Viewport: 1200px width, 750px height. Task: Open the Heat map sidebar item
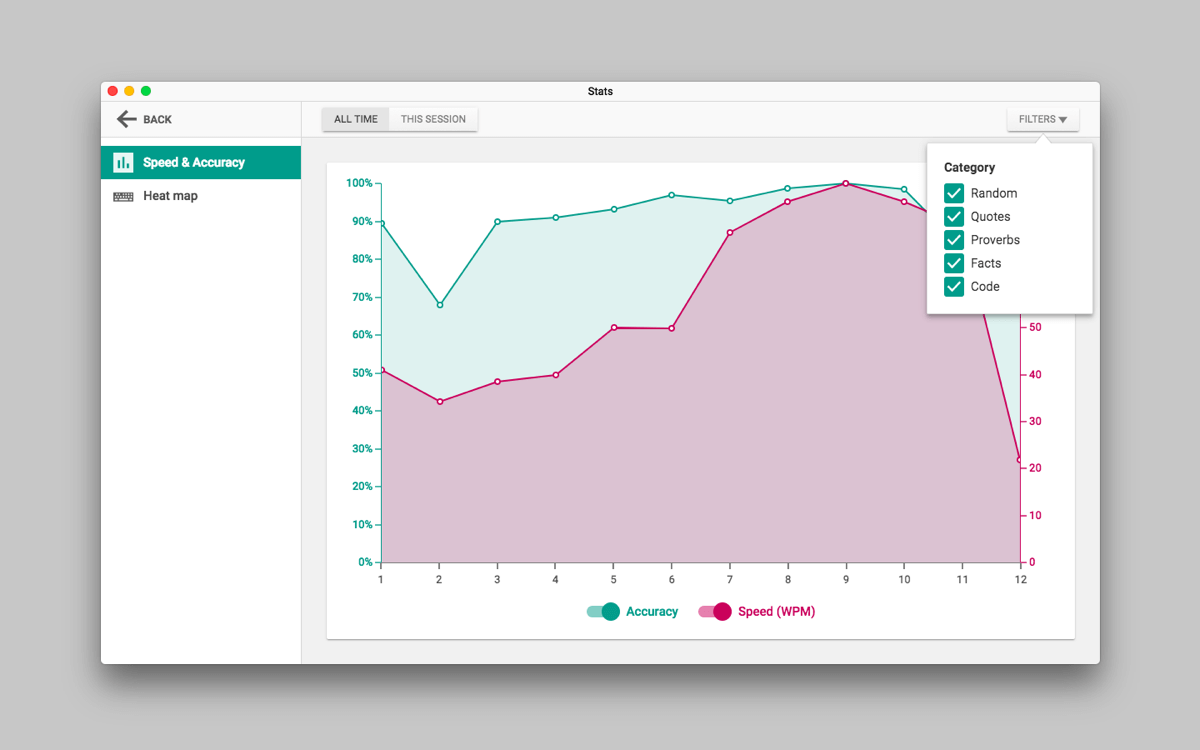(201, 196)
